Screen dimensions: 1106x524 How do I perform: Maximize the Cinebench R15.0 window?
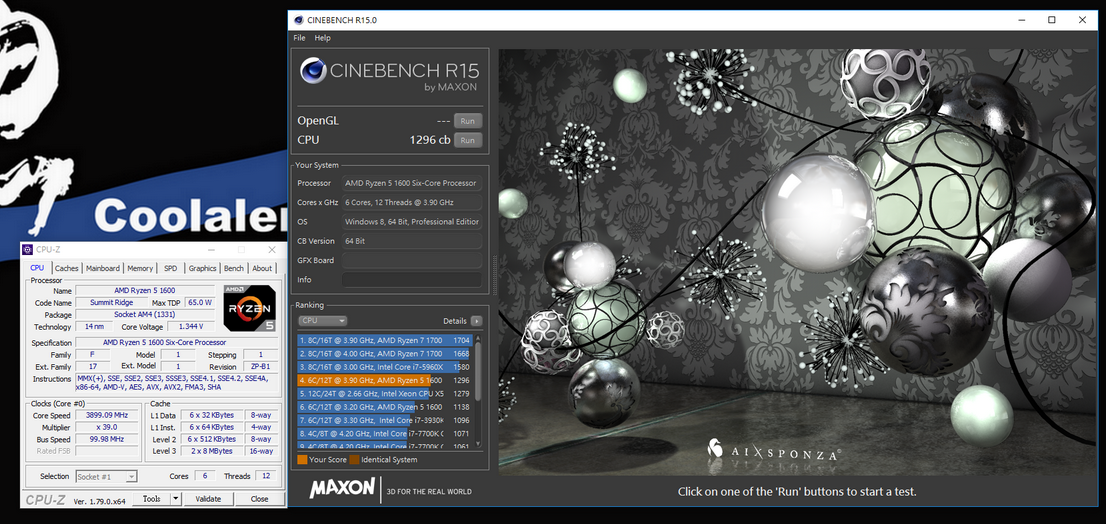tap(1052, 20)
